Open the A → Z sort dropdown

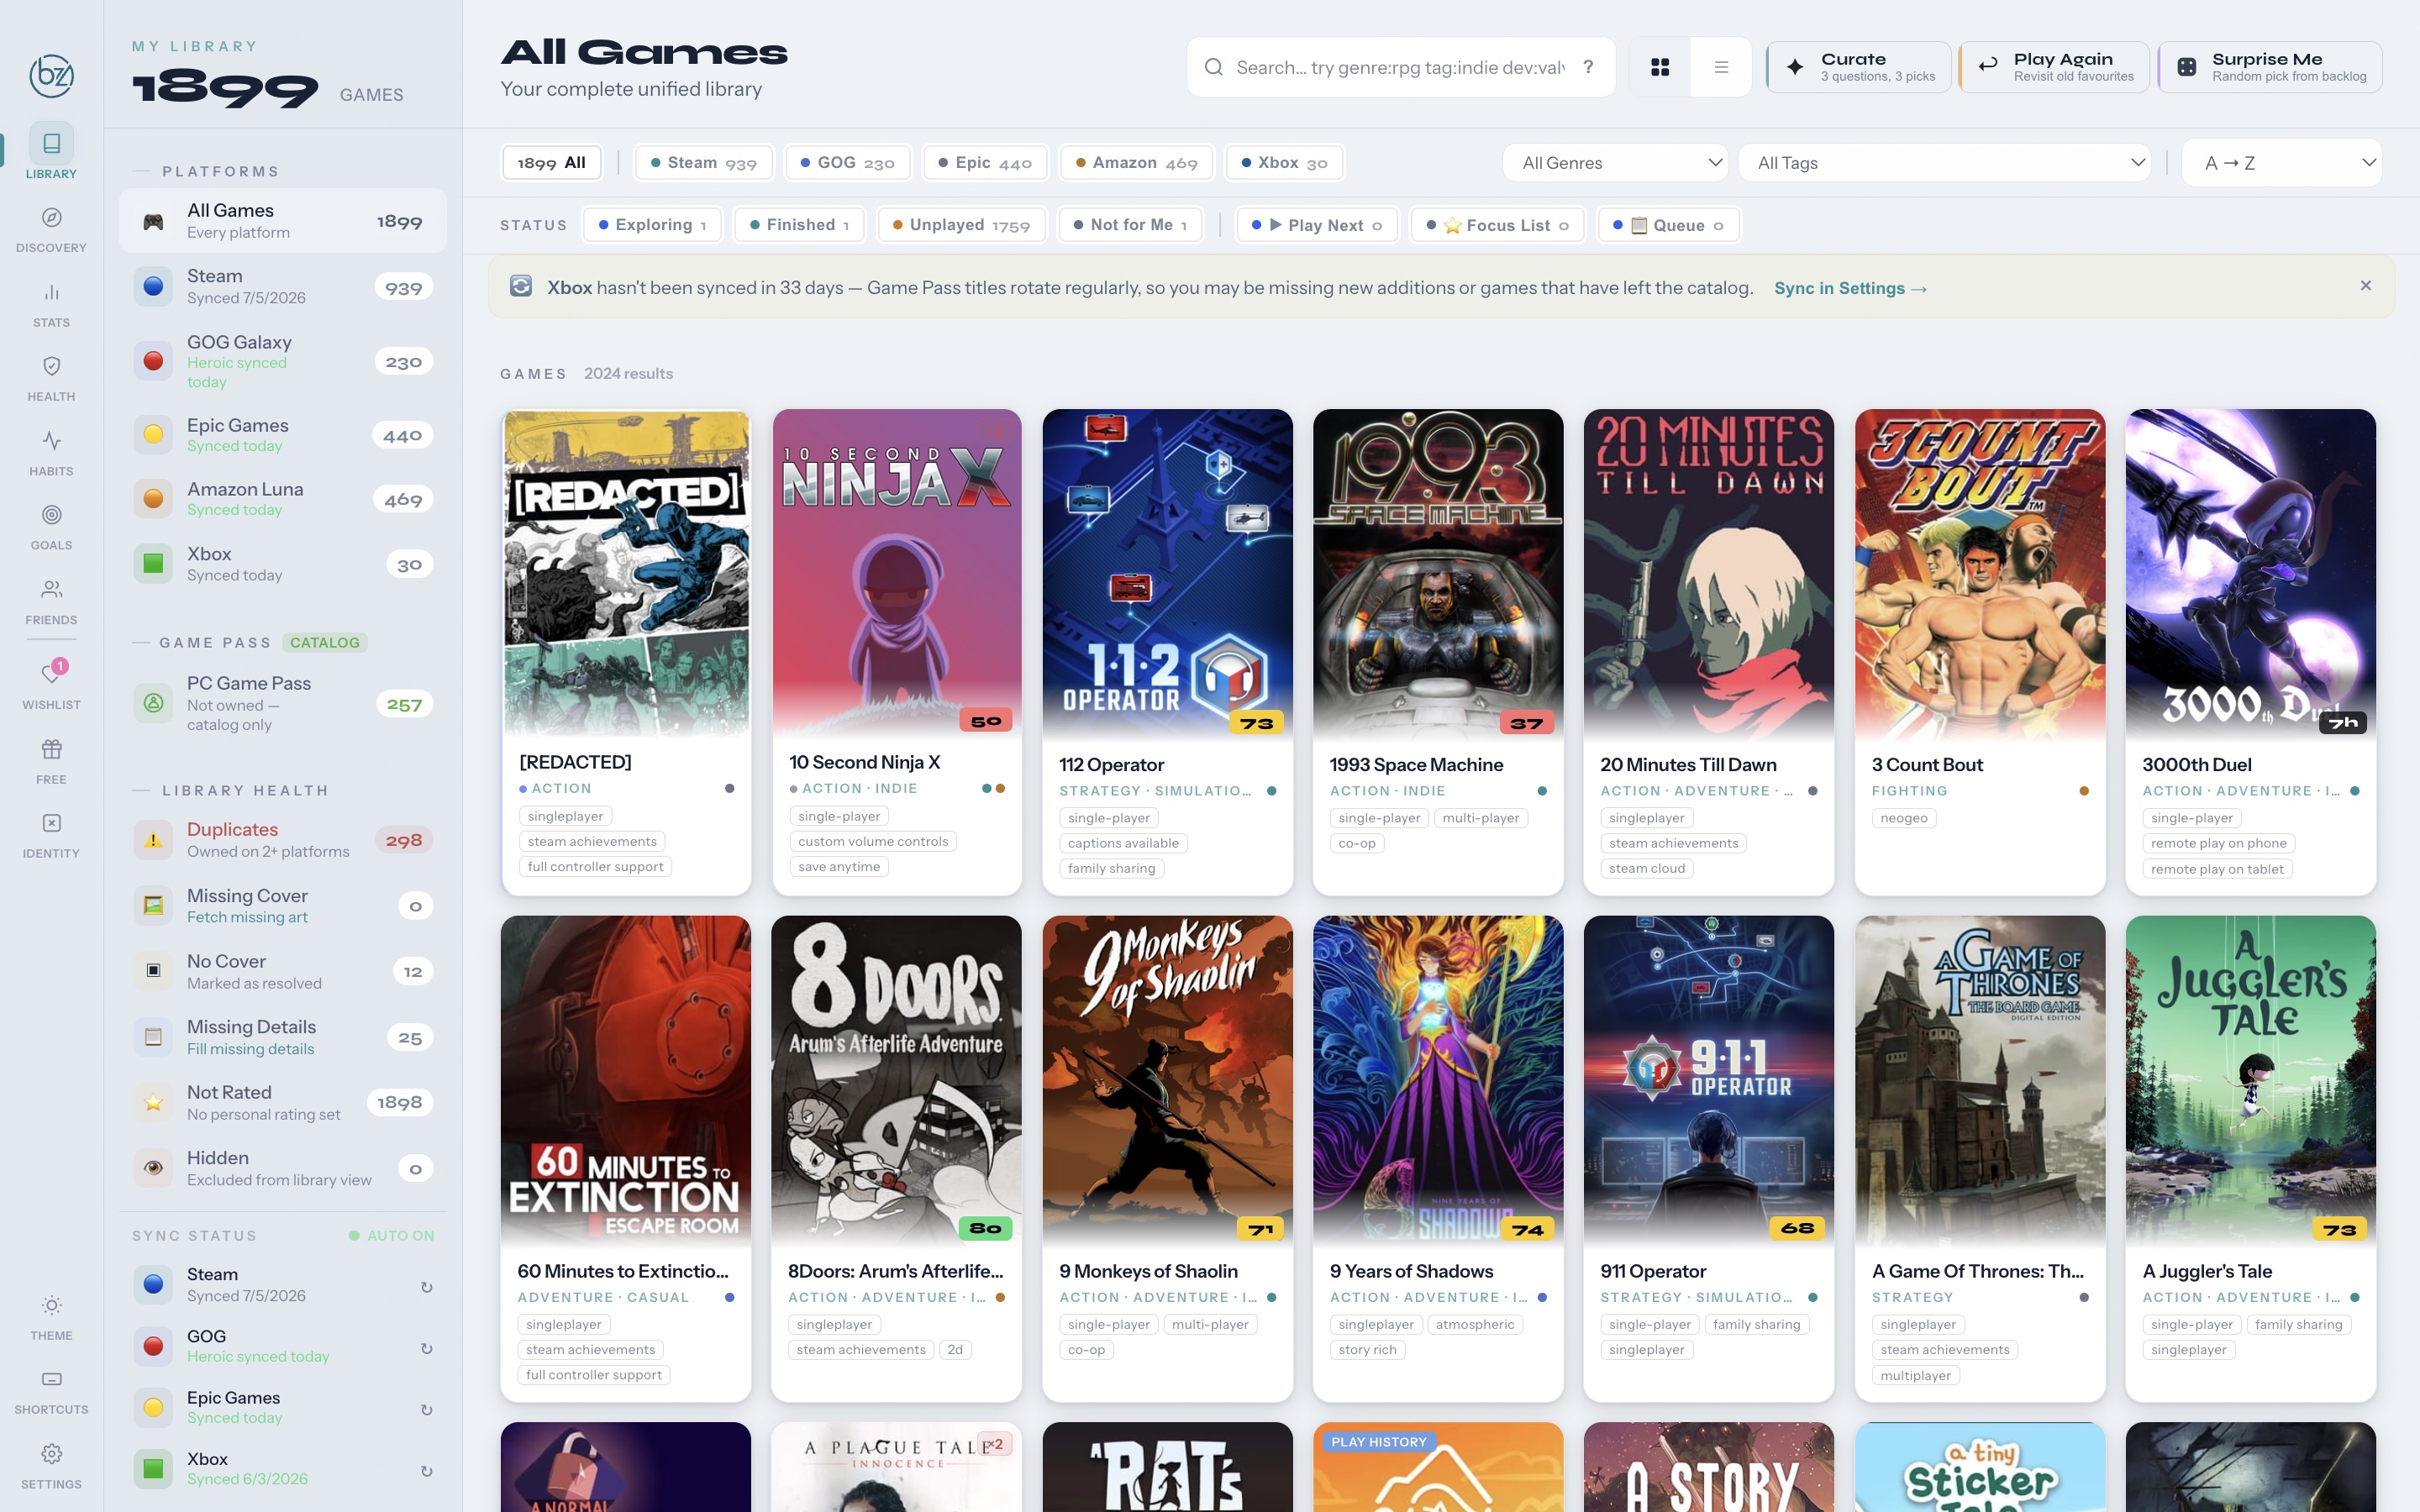2282,163
